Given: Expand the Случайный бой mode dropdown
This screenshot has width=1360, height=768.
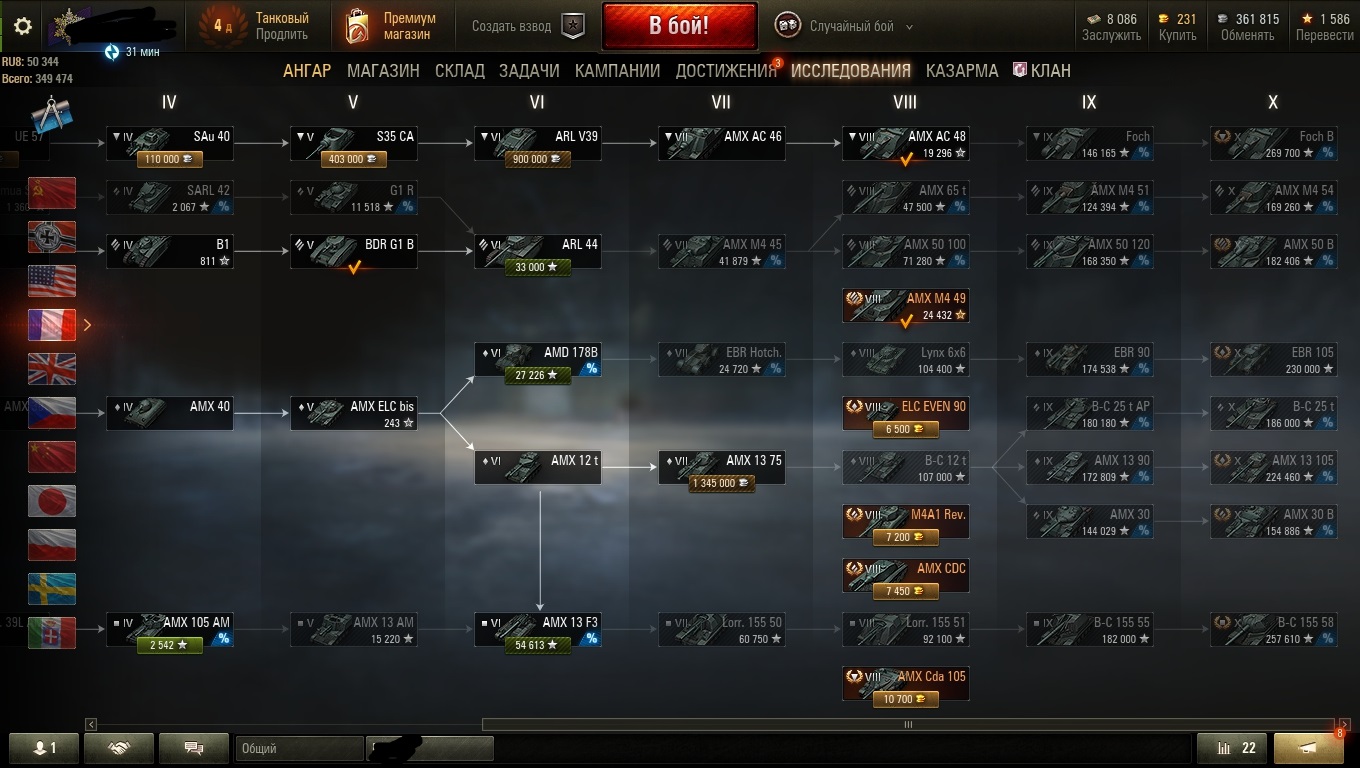Looking at the screenshot, I should point(909,27).
